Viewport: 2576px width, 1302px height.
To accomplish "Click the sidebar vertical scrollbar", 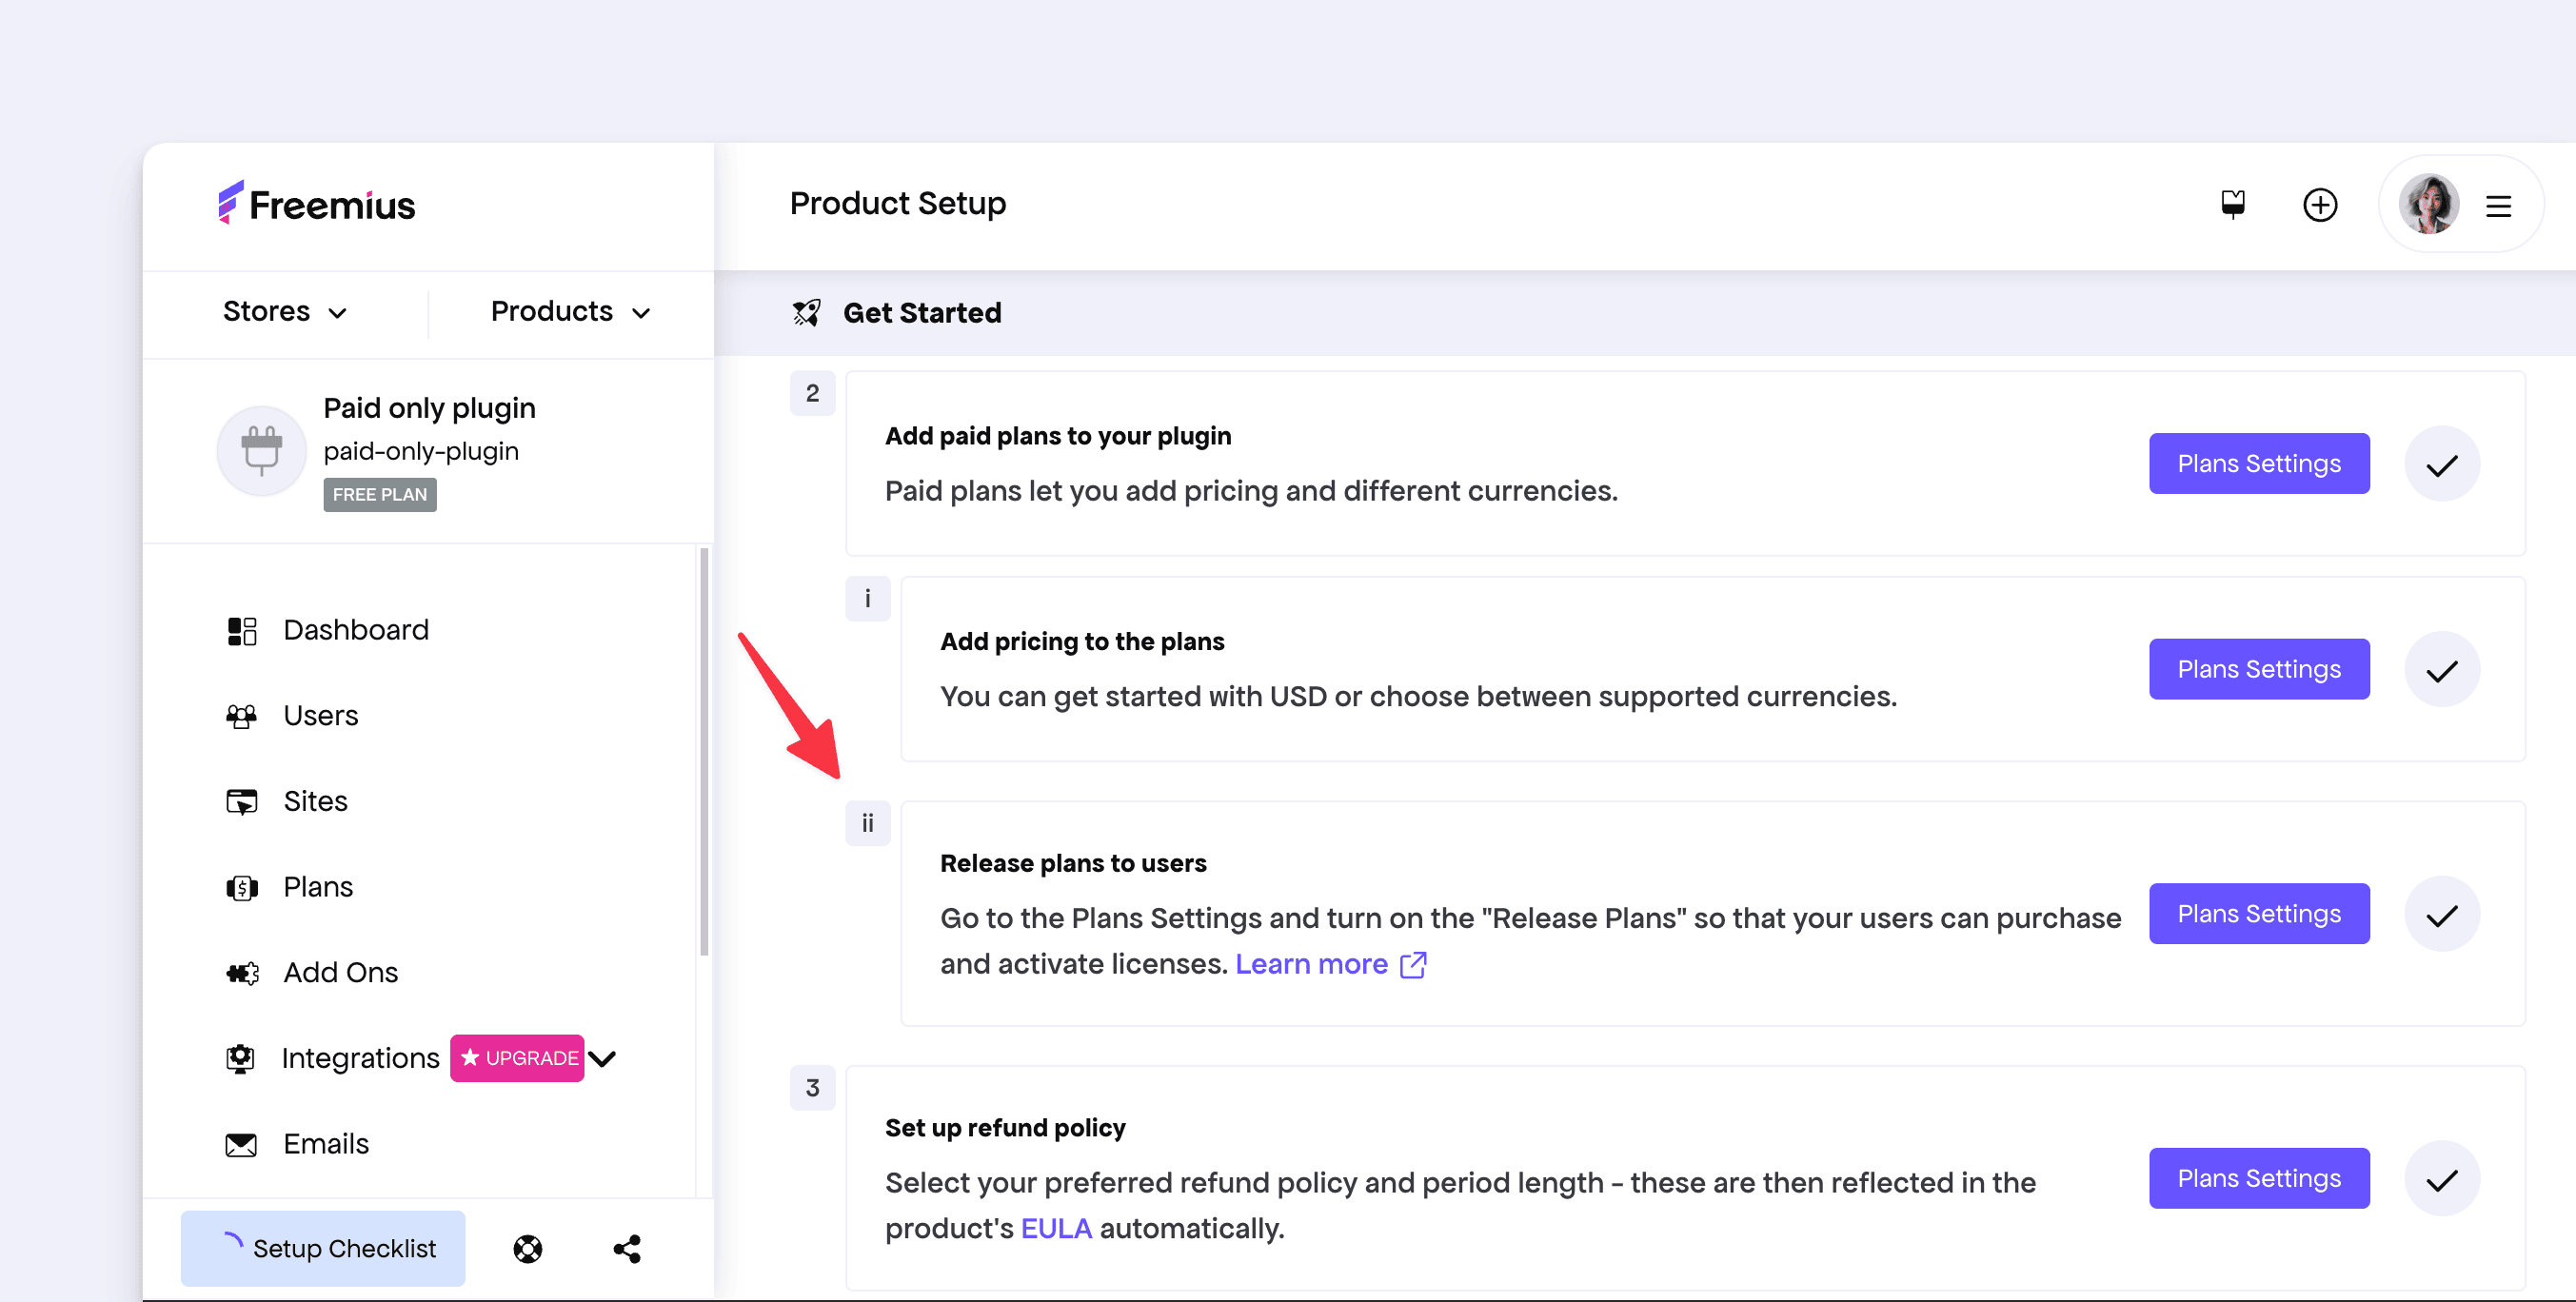I will [x=704, y=750].
